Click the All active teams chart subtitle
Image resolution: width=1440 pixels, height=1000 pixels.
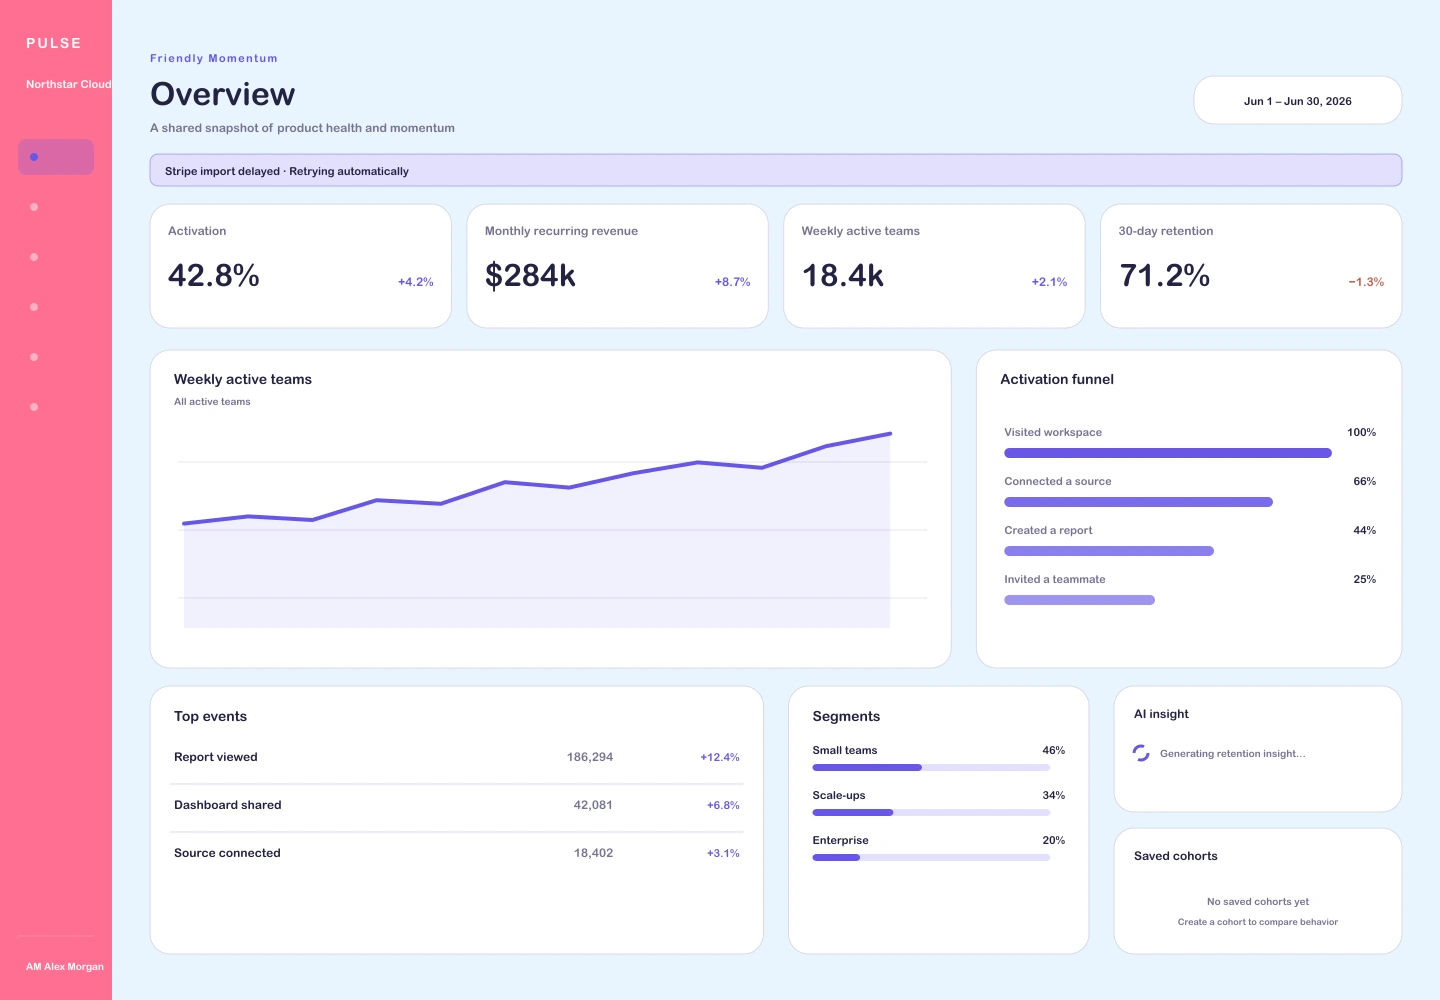pos(212,402)
